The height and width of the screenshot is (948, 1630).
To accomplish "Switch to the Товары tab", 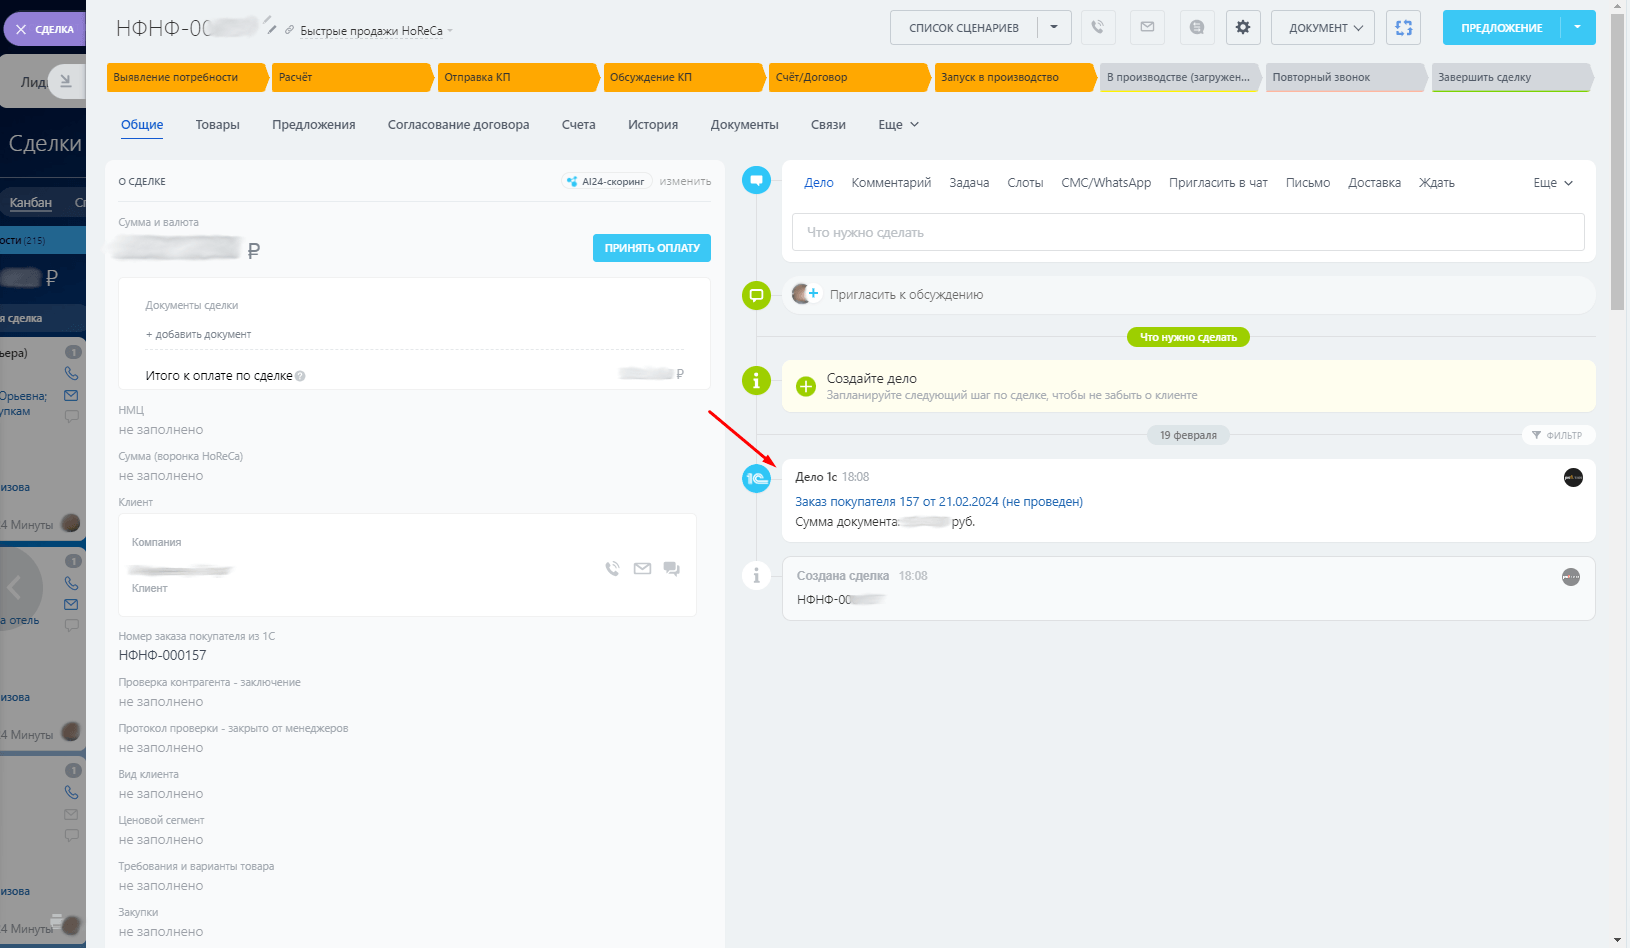I will pyautogui.click(x=217, y=125).
